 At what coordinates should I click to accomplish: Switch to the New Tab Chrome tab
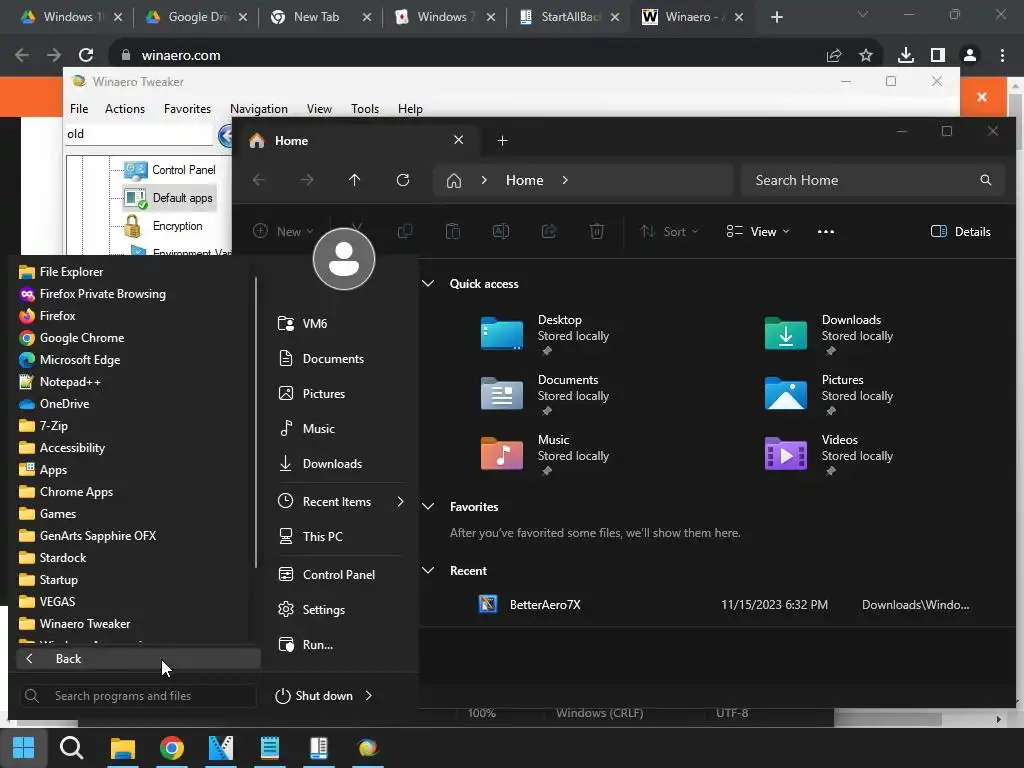(x=322, y=17)
